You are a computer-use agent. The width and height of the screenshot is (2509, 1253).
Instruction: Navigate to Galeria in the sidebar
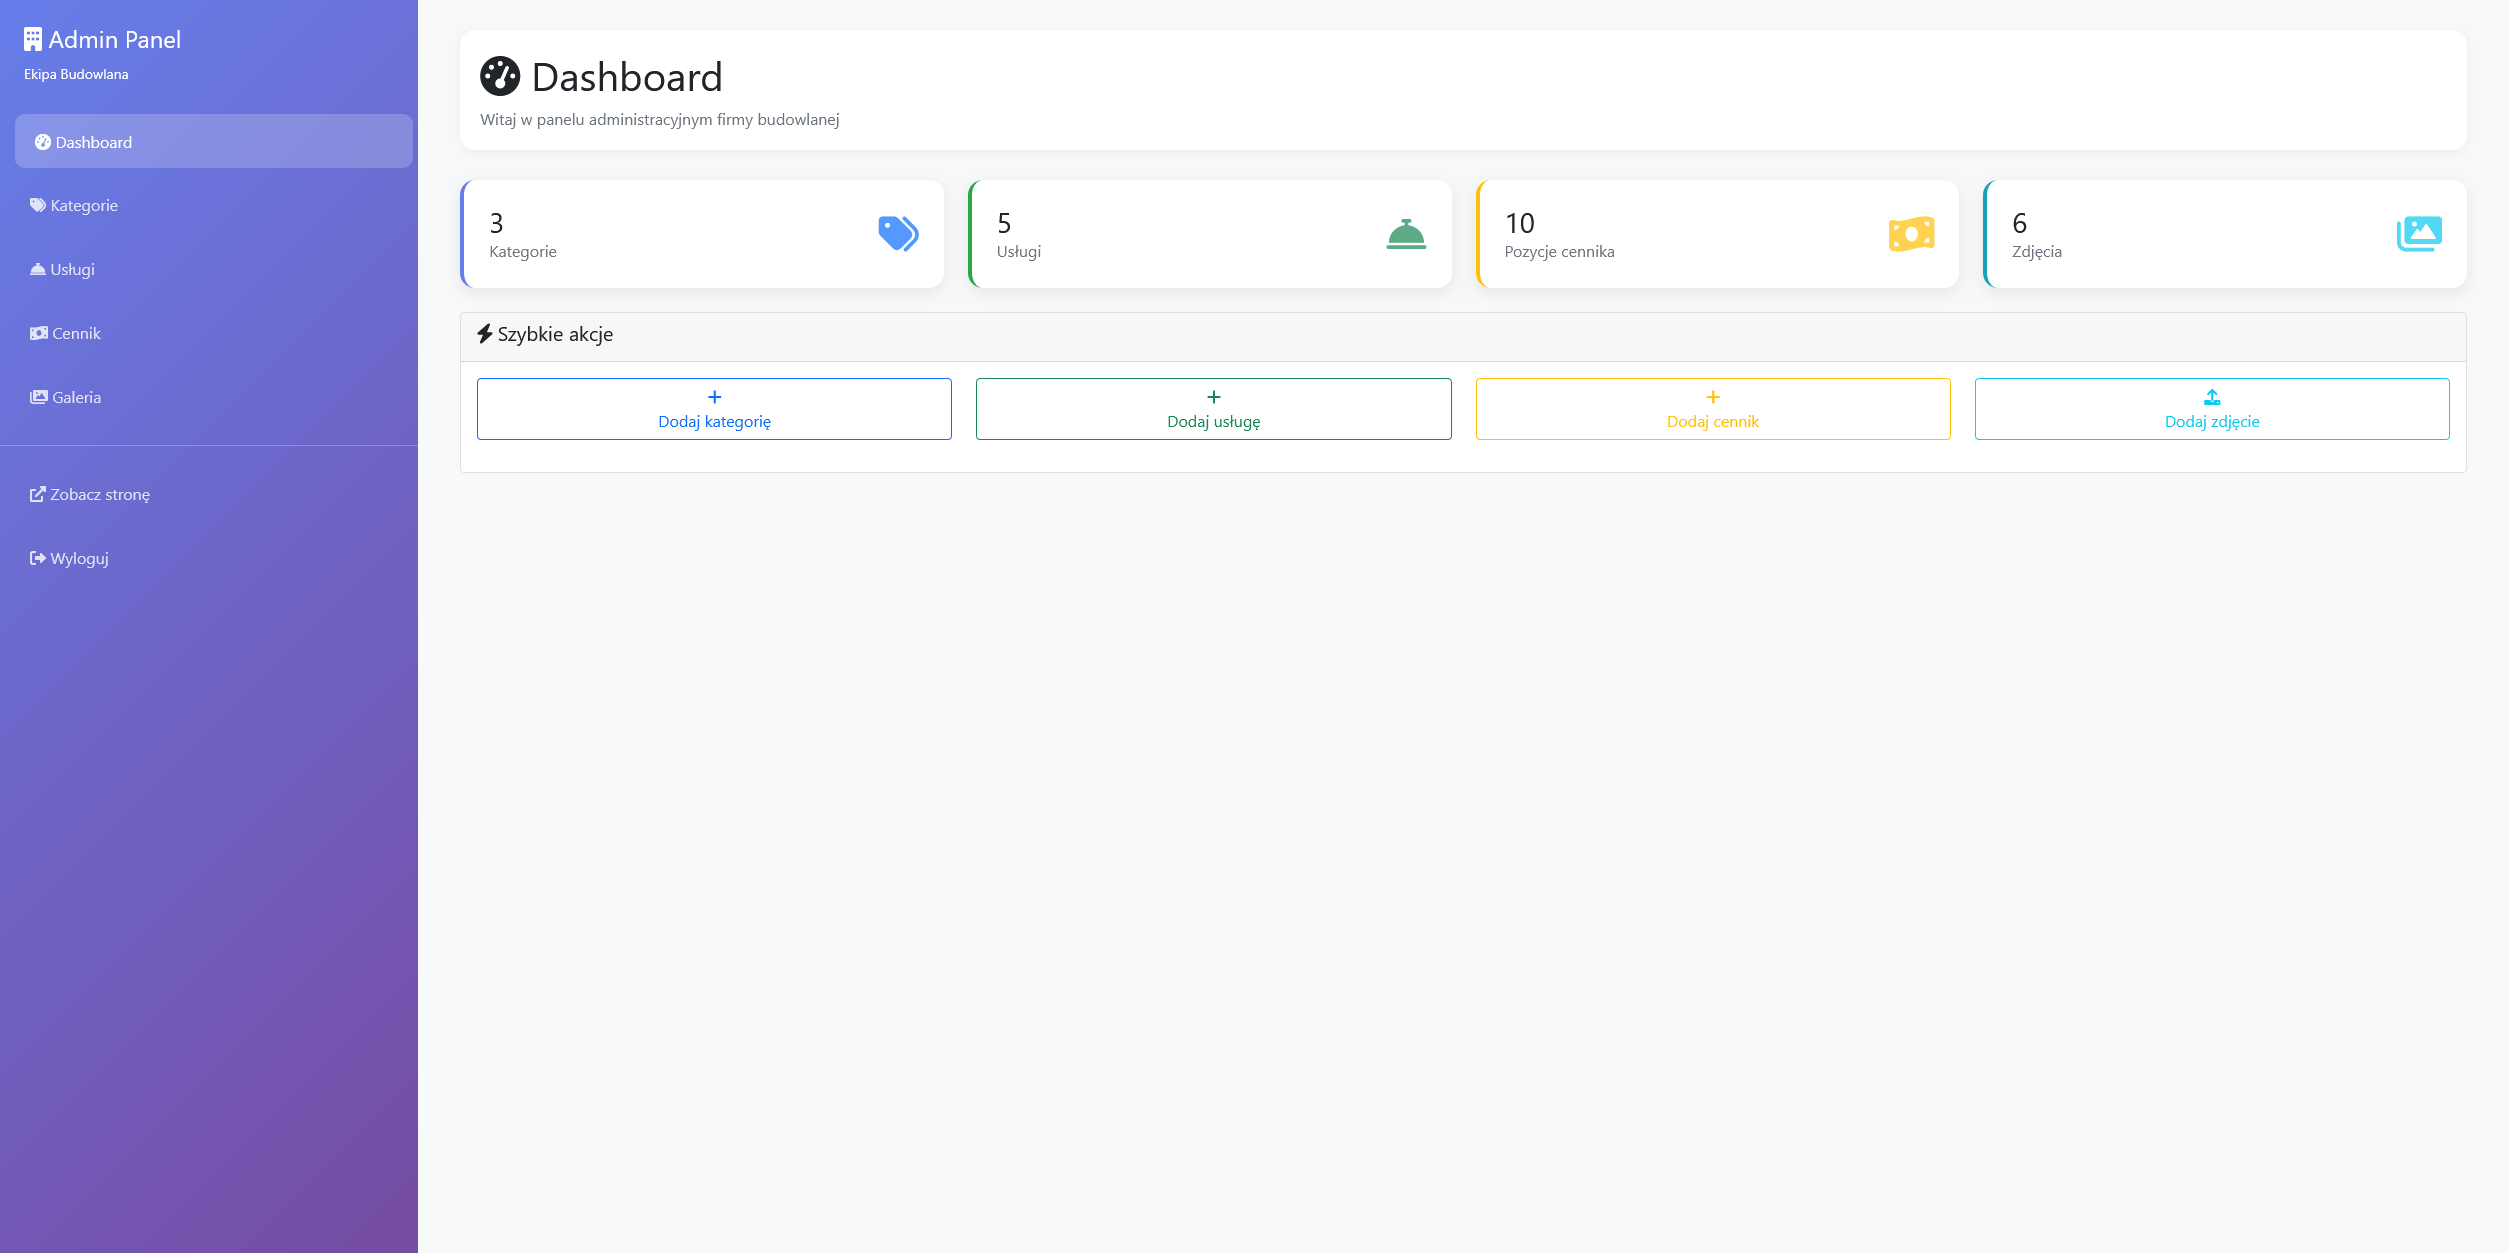[76, 397]
